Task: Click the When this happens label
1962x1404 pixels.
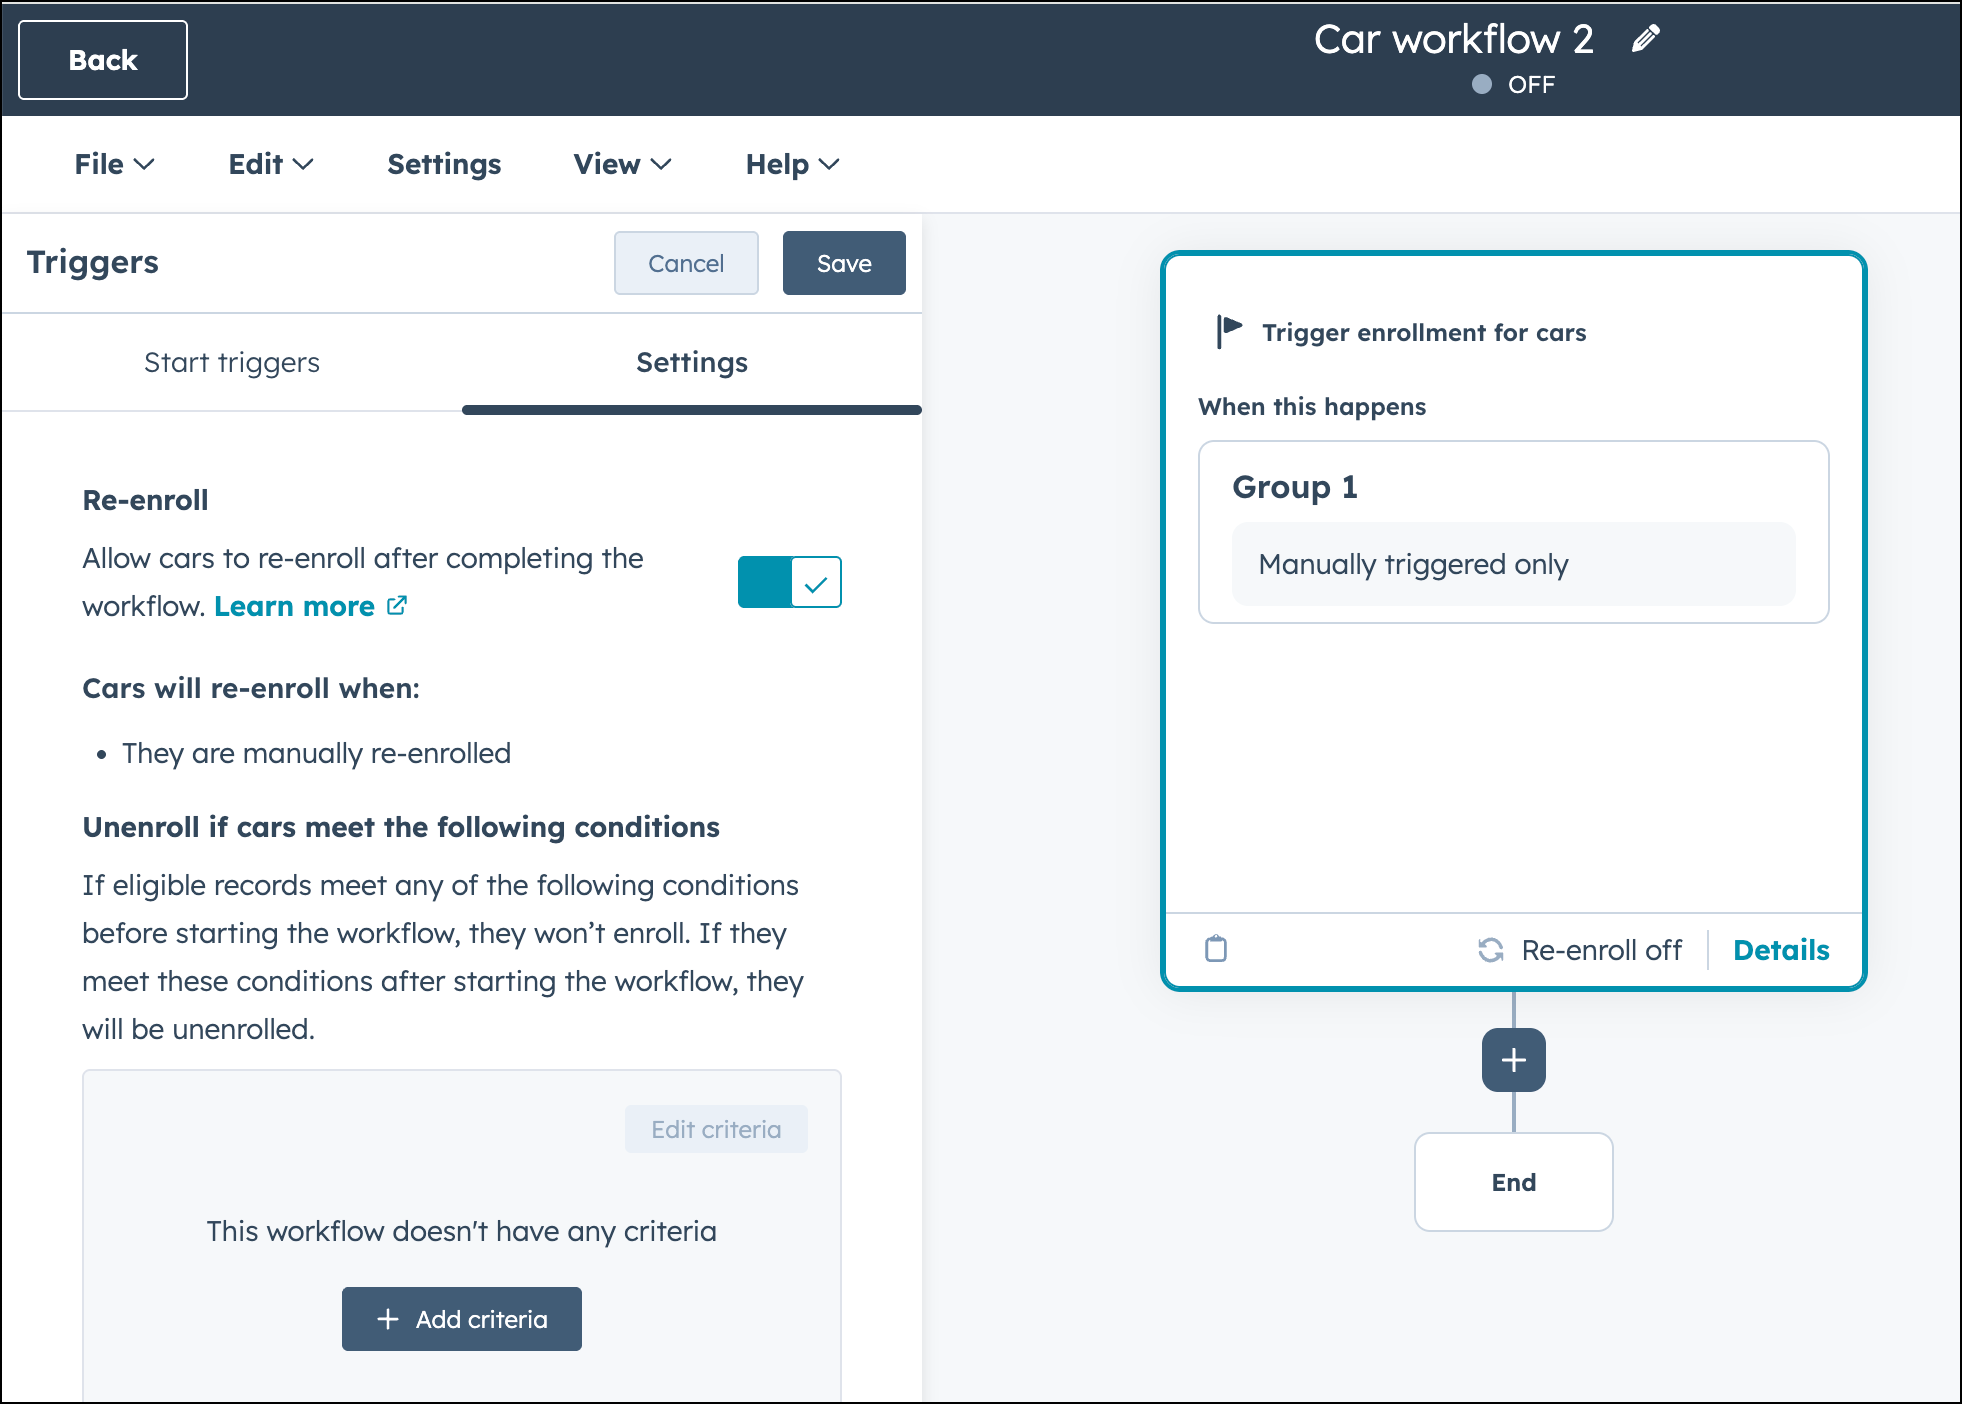Action: (x=1312, y=407)
